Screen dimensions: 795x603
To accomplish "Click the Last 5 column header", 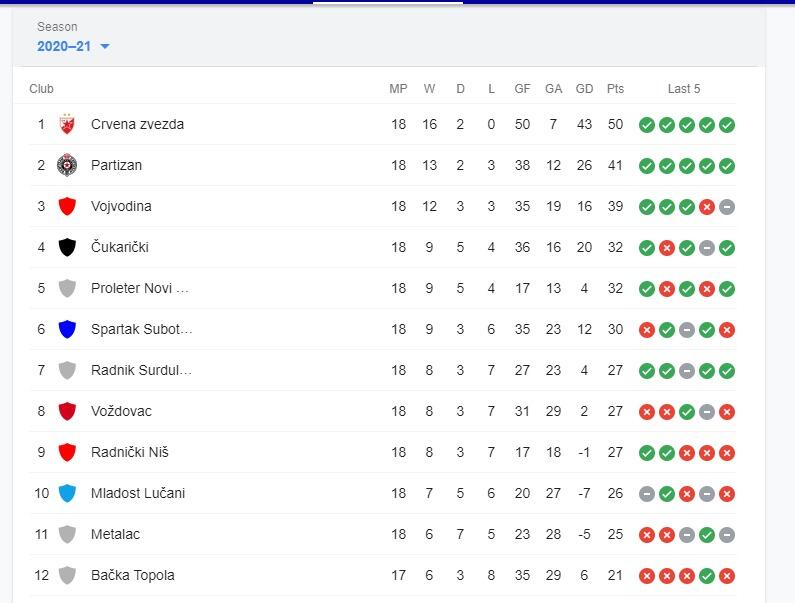I will point(684,89).
